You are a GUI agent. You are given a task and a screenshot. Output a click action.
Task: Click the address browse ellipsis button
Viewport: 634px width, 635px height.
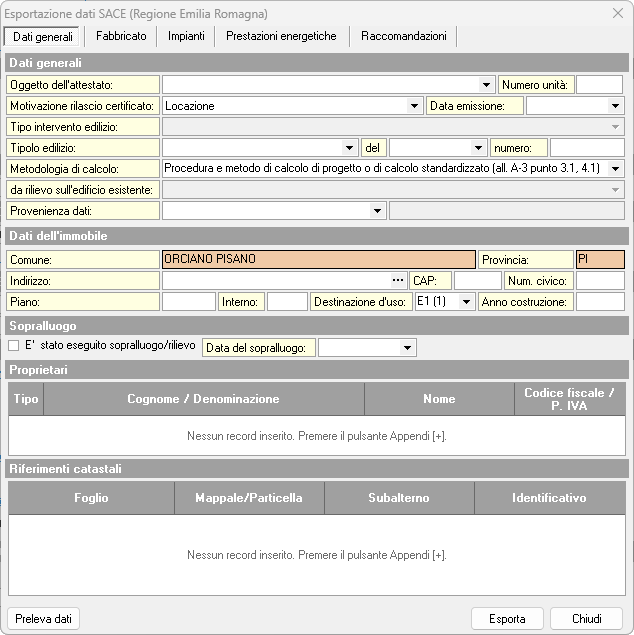tap(399, 281)
